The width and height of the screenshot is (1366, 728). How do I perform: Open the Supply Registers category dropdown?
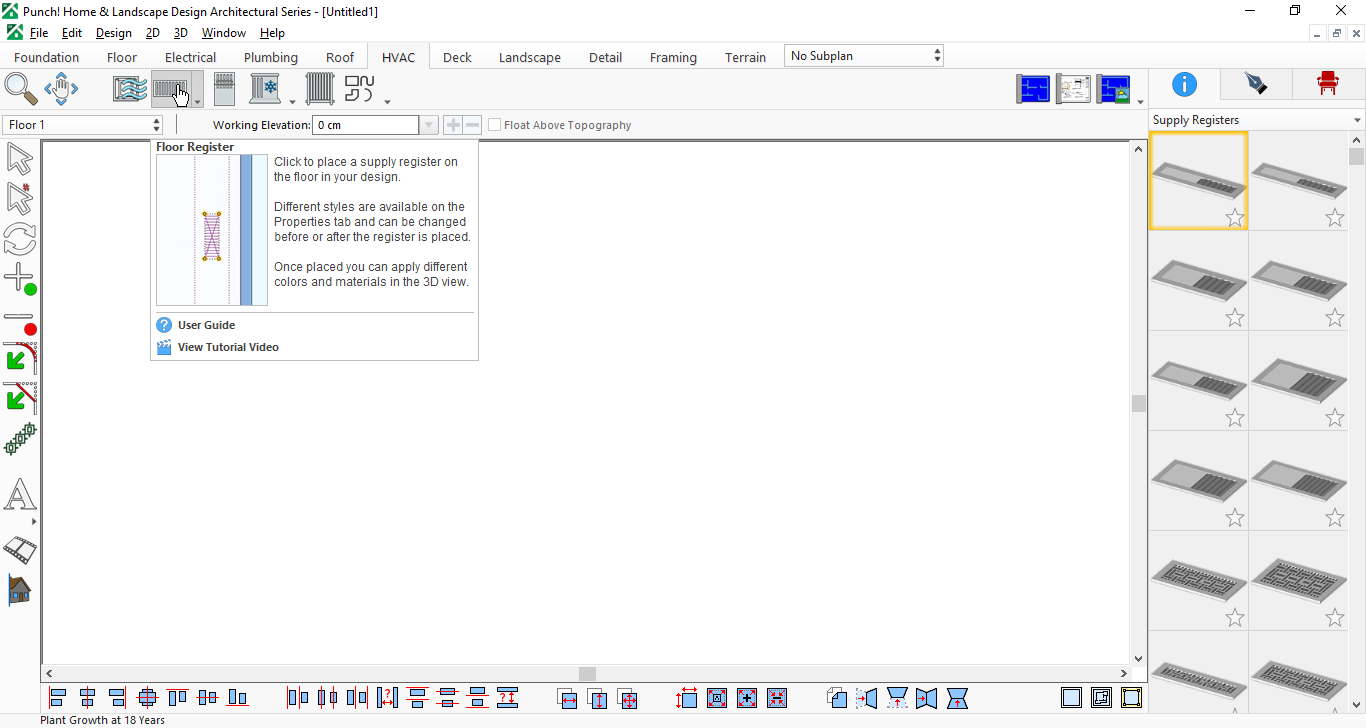pos(1257,120)
